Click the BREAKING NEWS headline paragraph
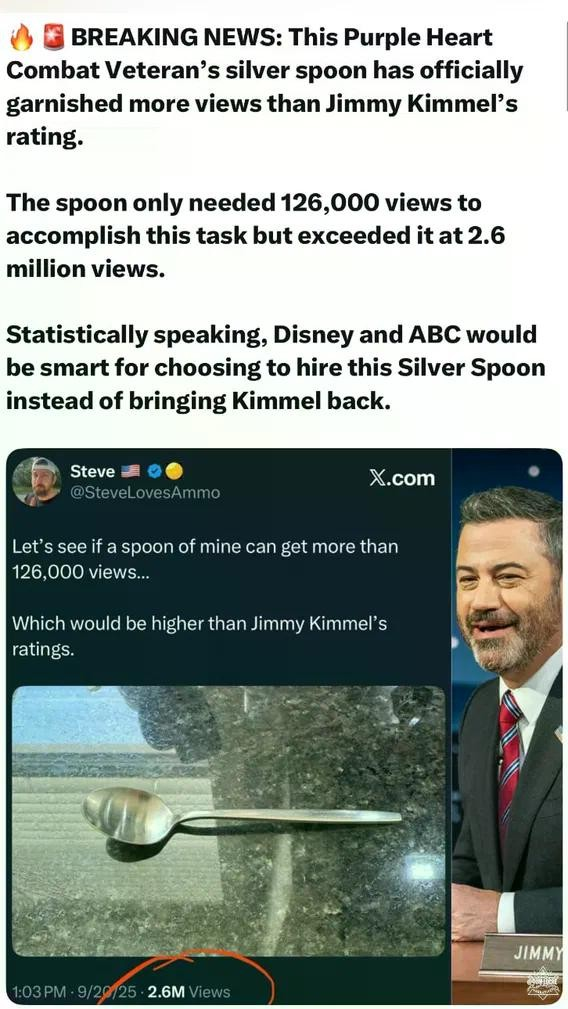Image resolution: width=568 pixels, height=1009 pixels. point(264,88)
